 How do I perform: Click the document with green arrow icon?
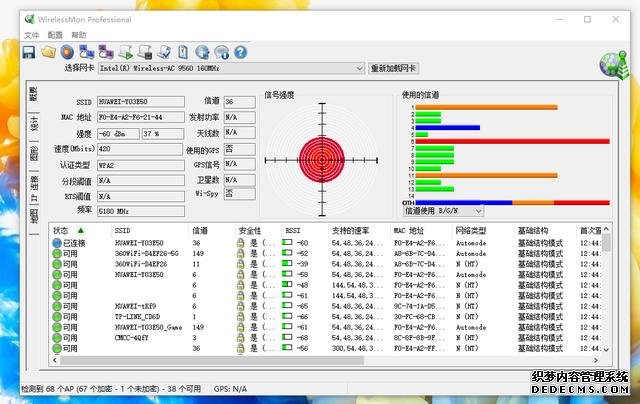tap(126, 52)
